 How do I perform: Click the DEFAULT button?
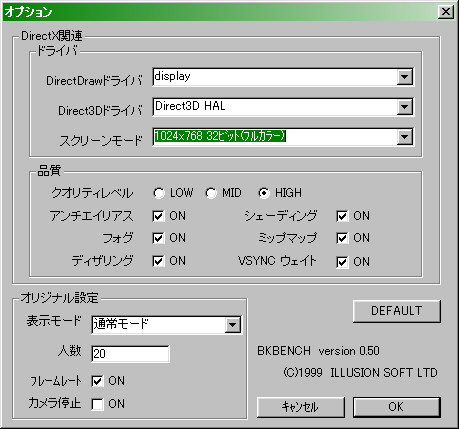click(x=397, y=311)
